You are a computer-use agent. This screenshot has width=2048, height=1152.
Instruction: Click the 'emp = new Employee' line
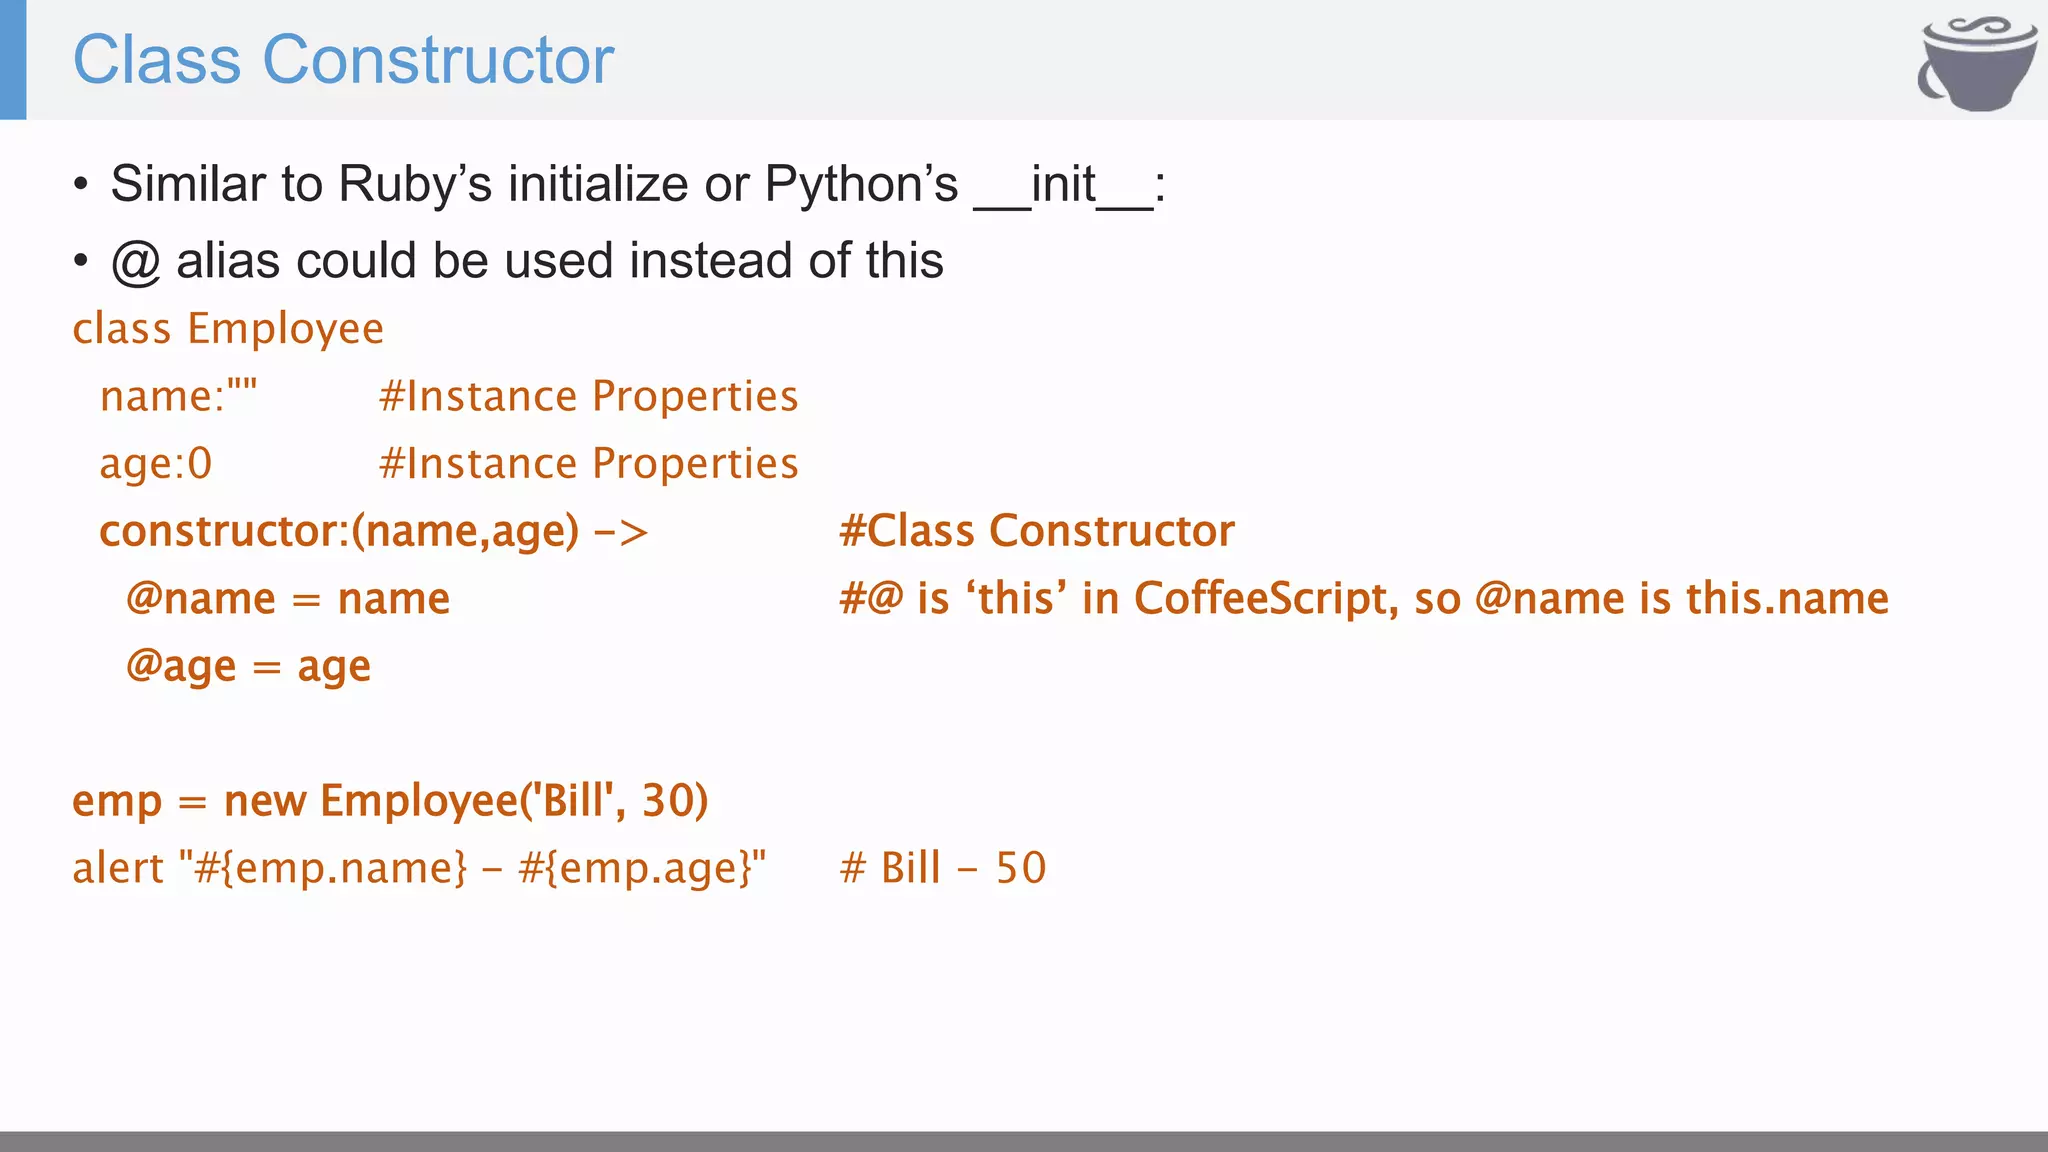(x=390, y=801)
